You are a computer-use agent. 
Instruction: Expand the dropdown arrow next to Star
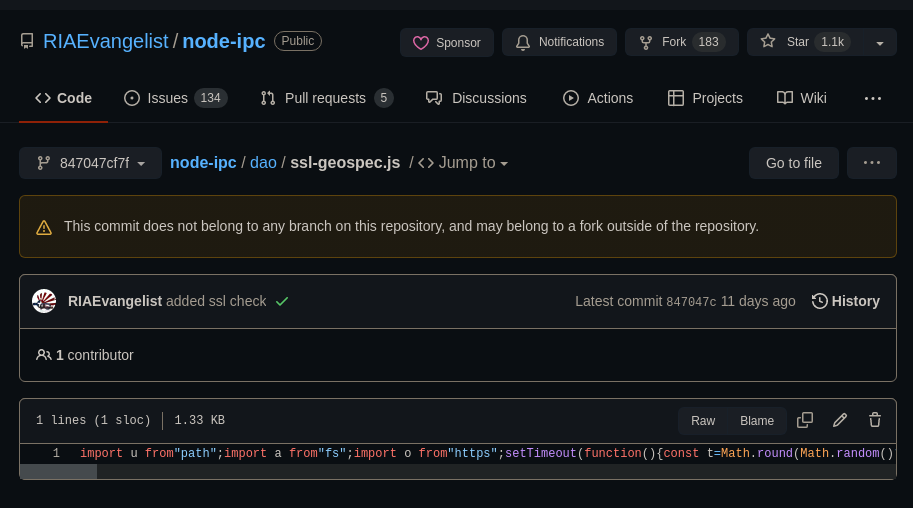(x=880, y=43)
